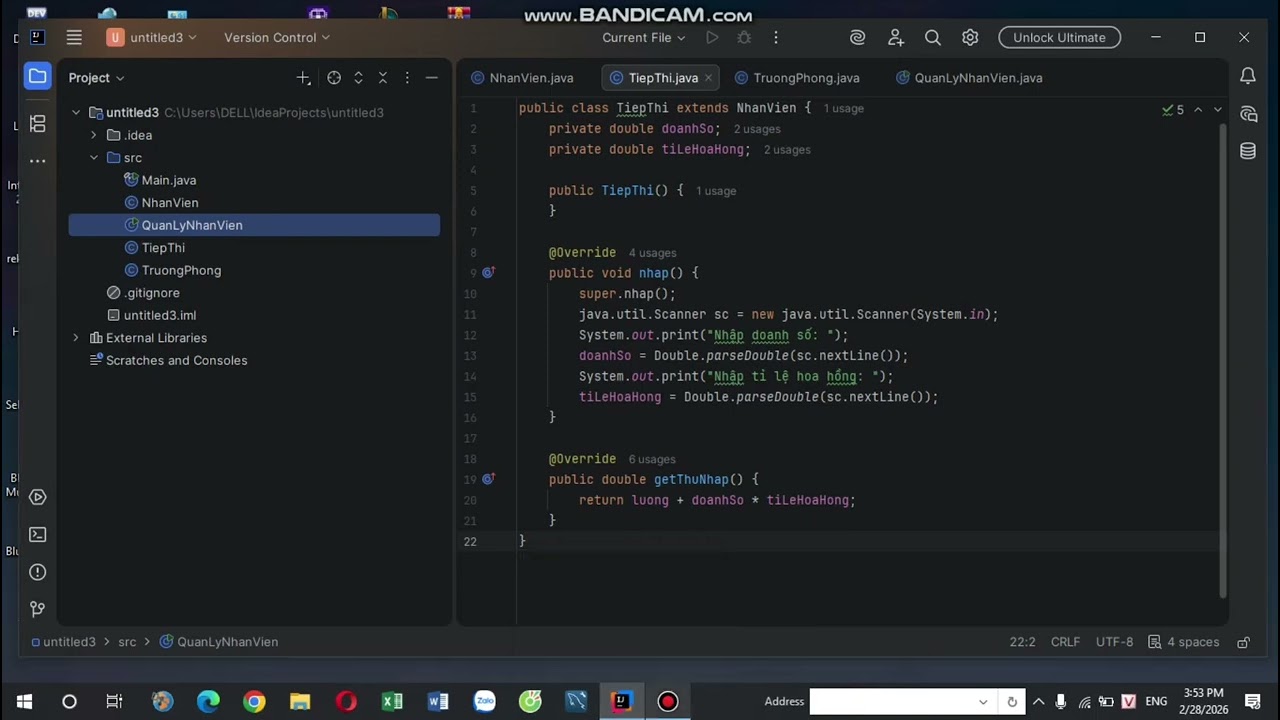The height and width of the screenshot is (720, 1280).
Task: Open the Version Control dropdown
Action: point(277,37)
